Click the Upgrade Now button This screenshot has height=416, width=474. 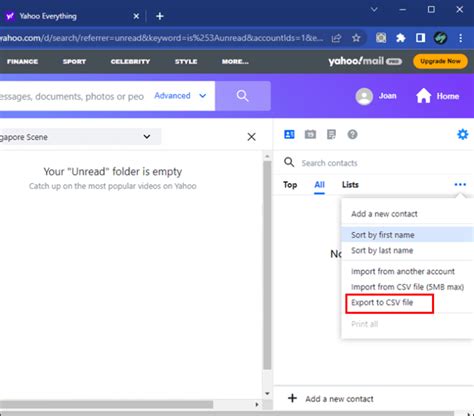(x=440, y=61)
